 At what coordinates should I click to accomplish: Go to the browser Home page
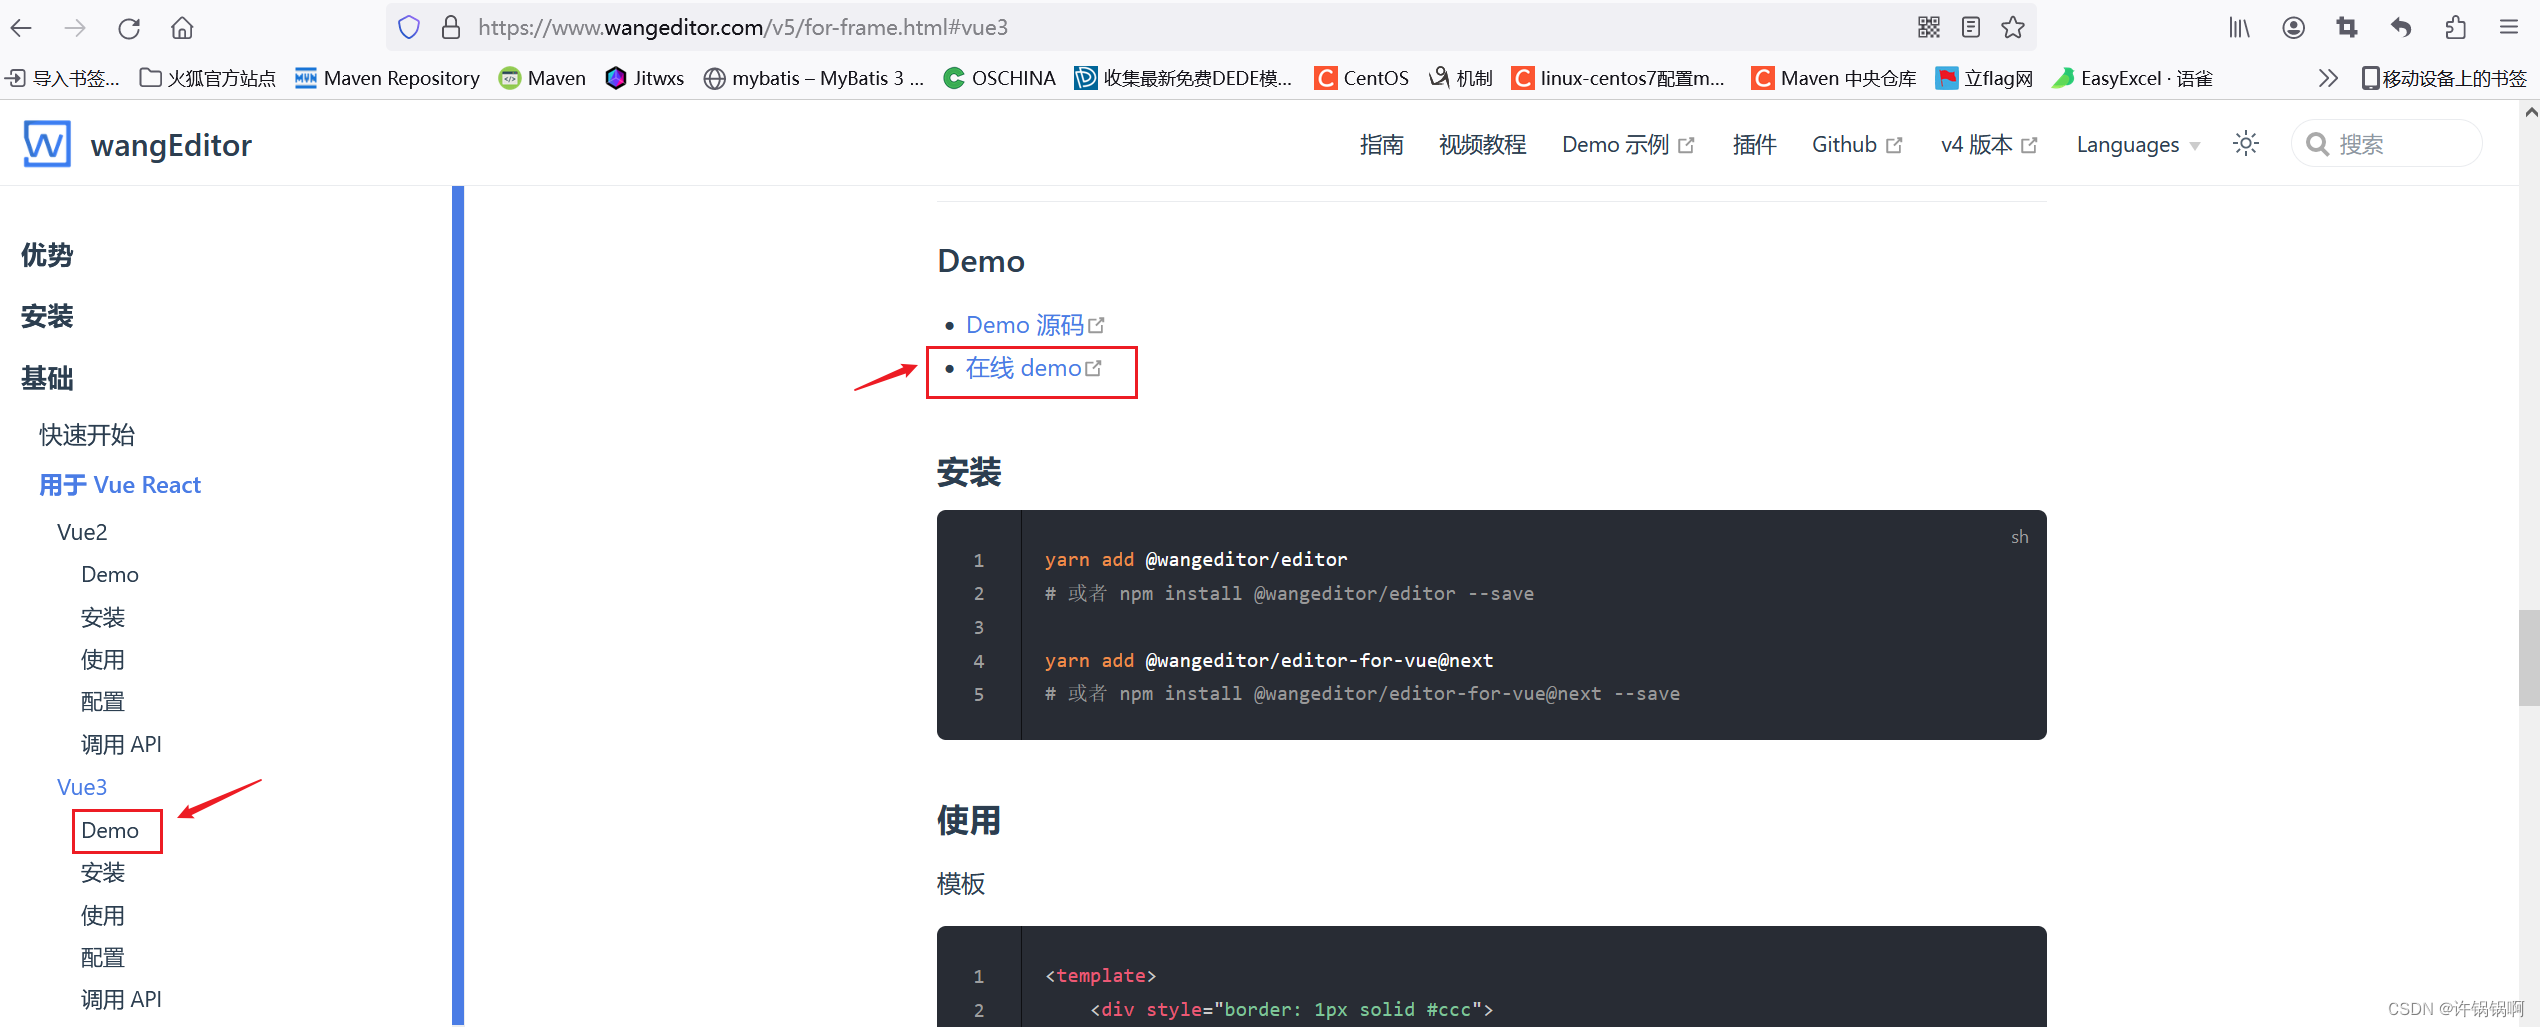pos(182,27)
